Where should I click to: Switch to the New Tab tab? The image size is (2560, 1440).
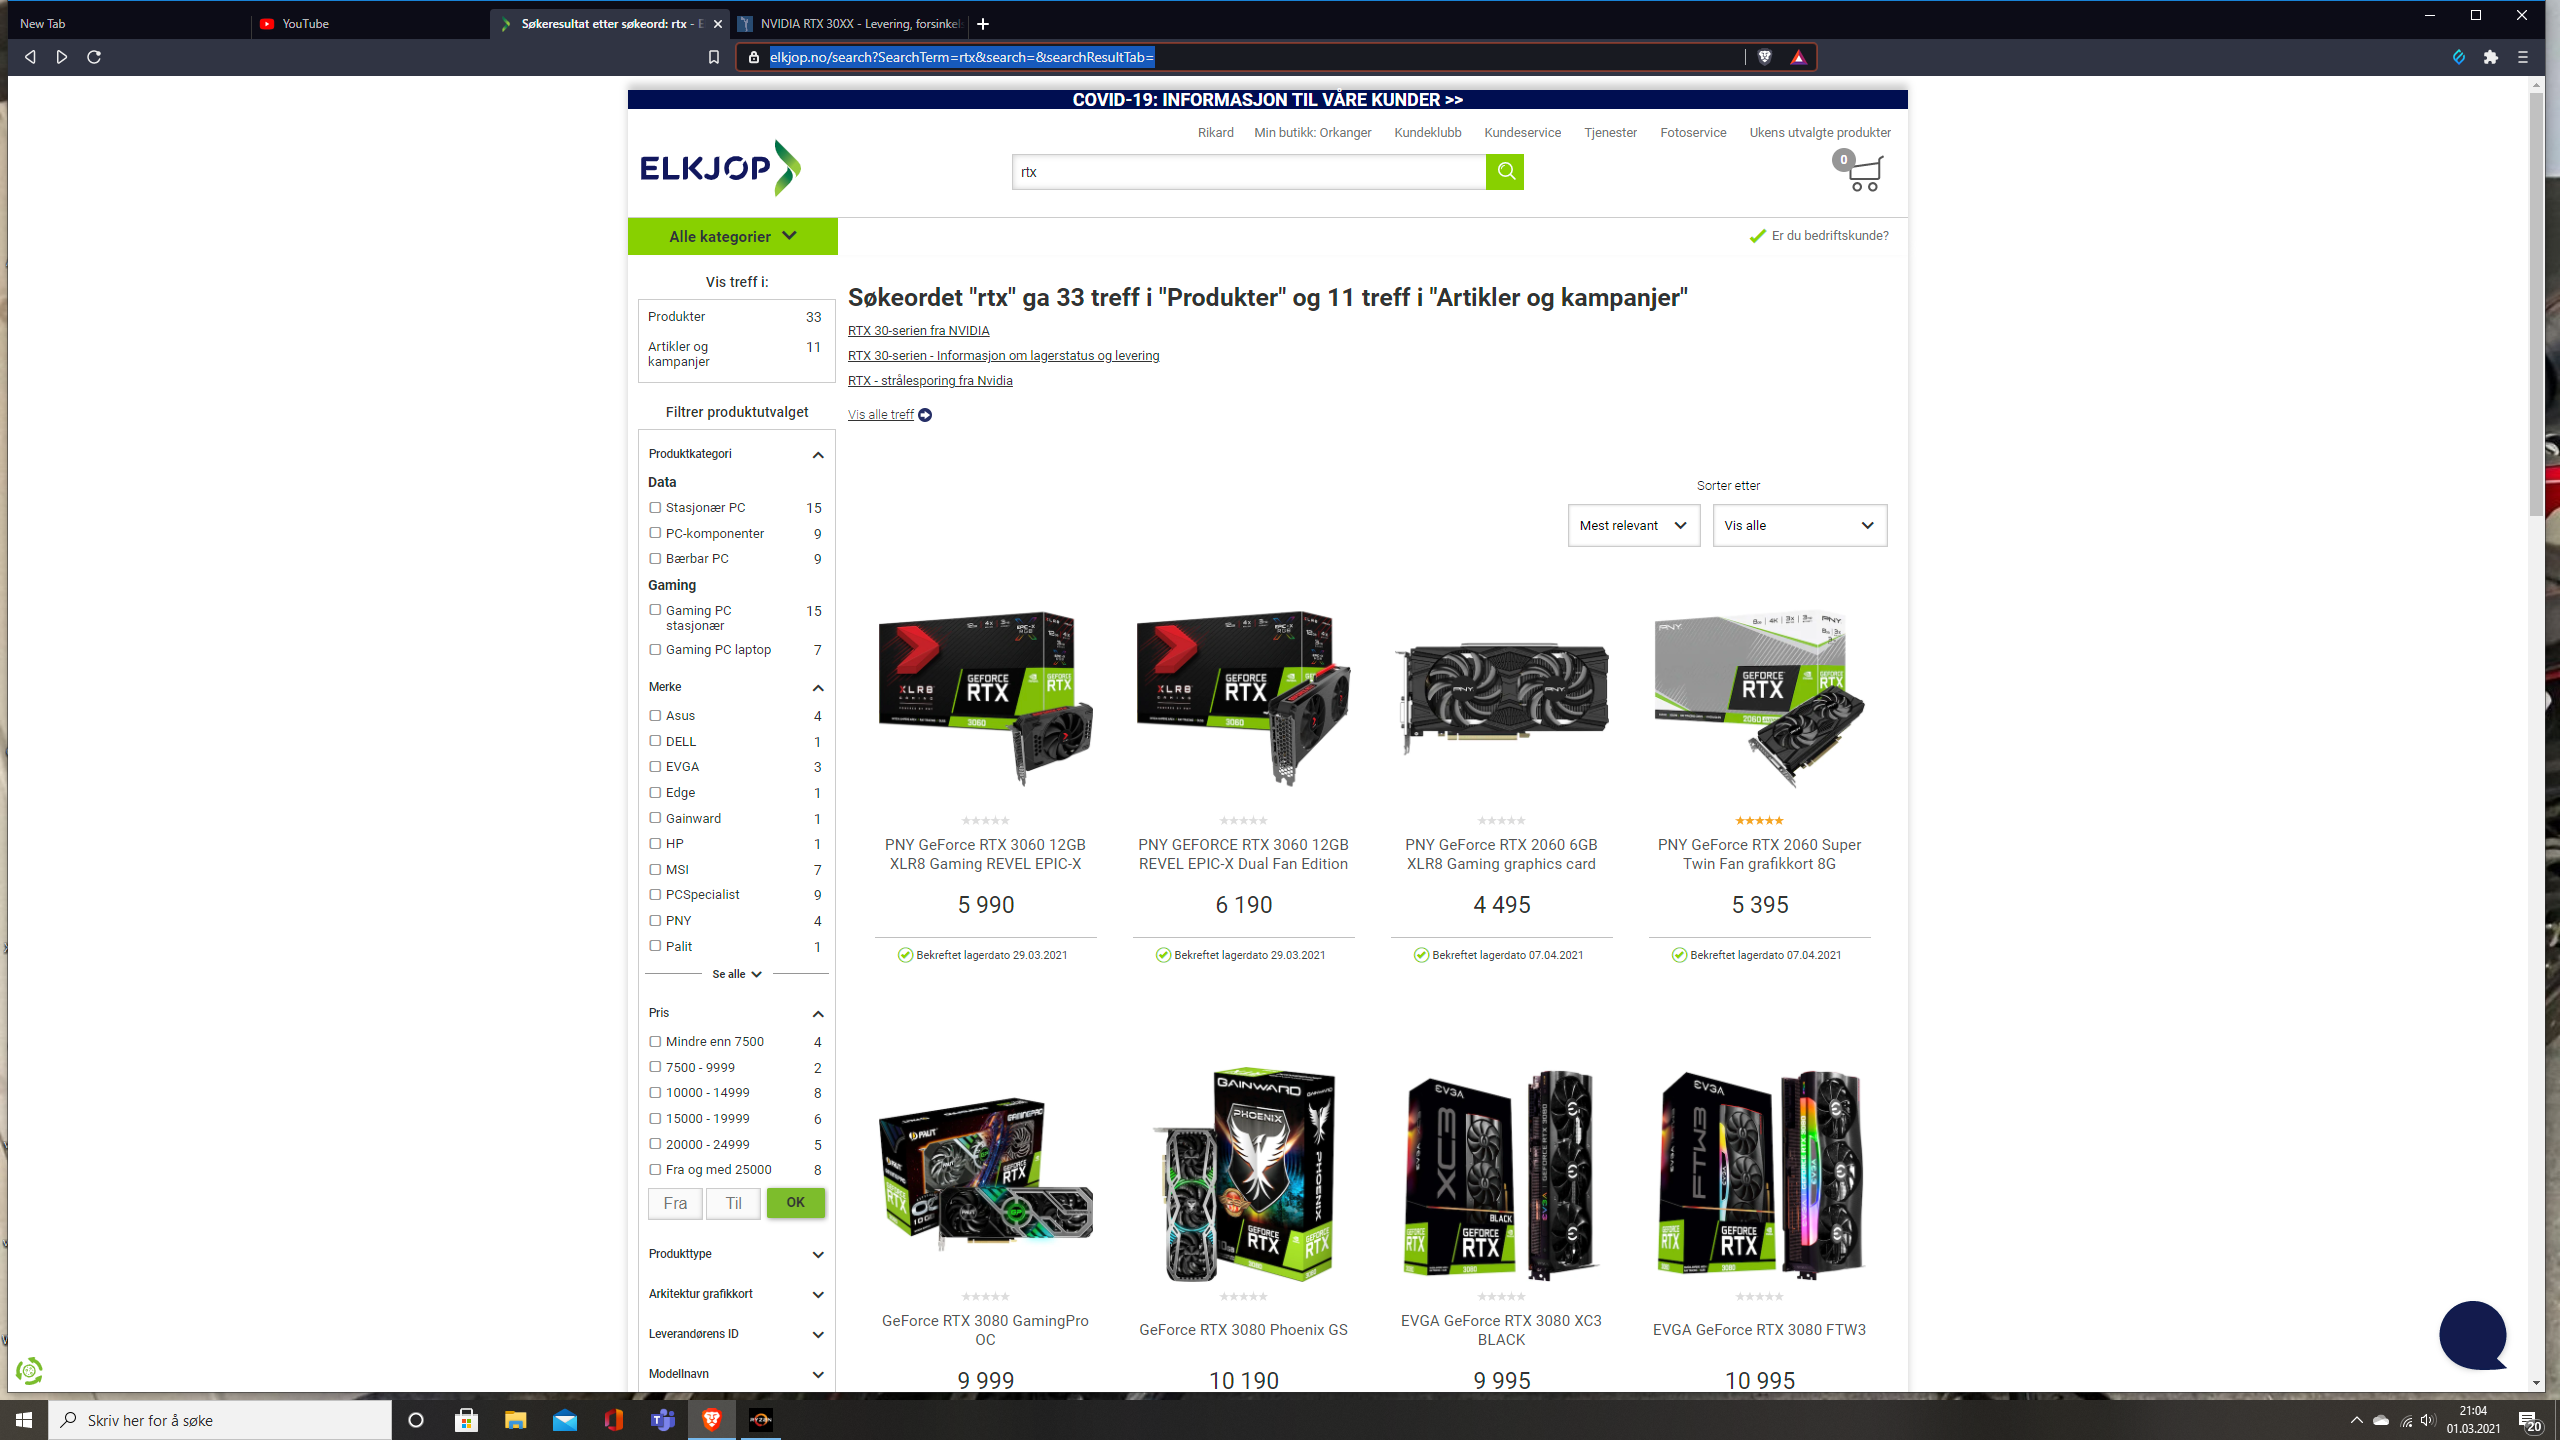[x=130, y=24]
